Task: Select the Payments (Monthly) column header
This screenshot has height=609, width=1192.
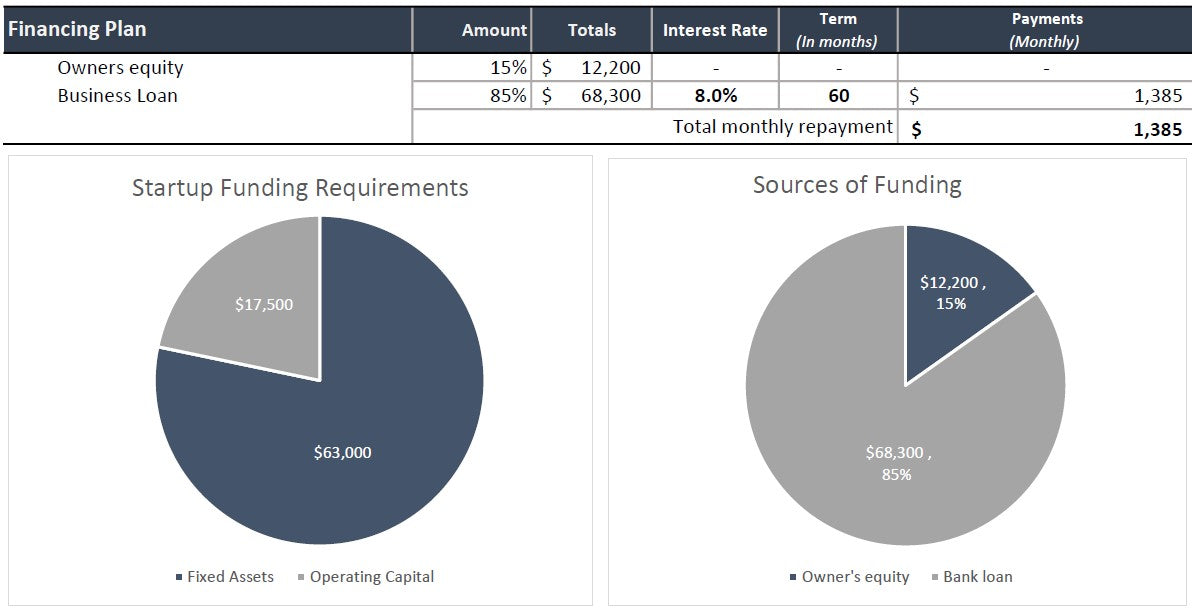Action: (x=1045, y=30)
